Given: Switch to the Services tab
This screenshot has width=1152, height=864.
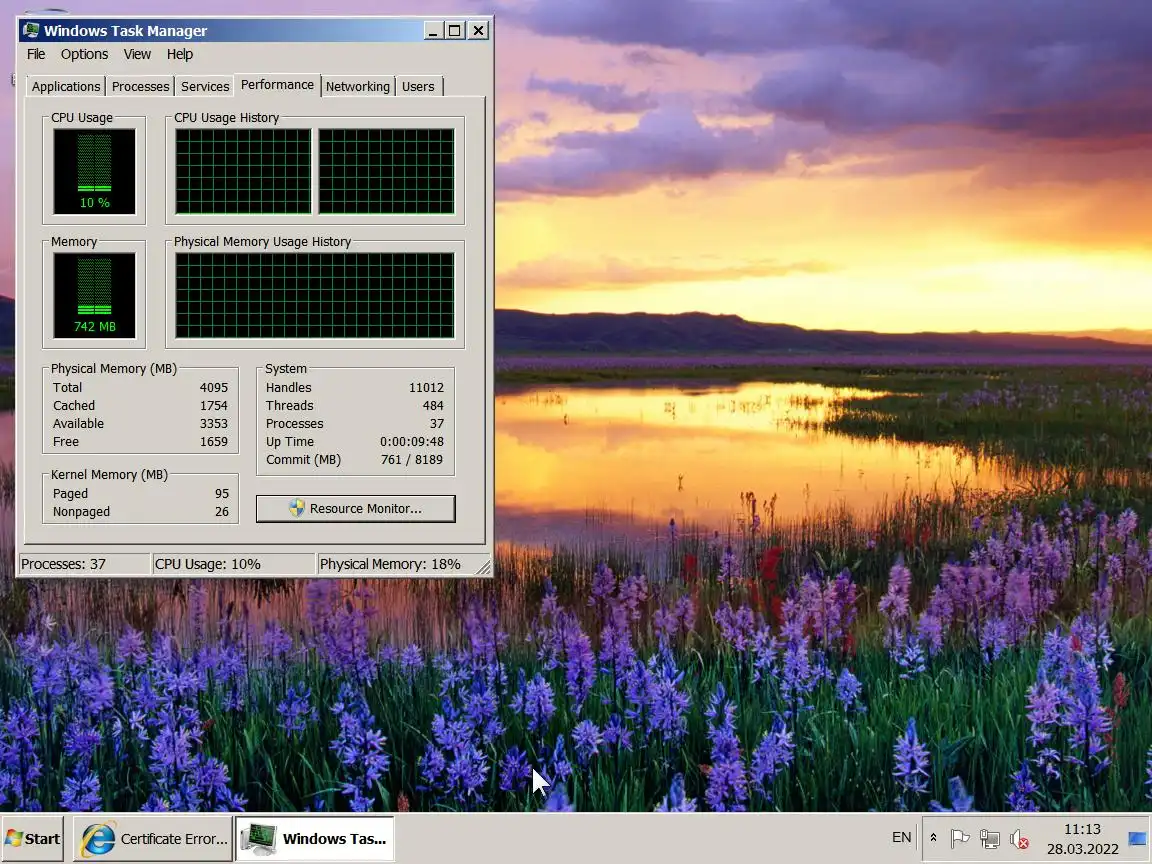Looking at the screenshot, I should click(x=205, y=87).
